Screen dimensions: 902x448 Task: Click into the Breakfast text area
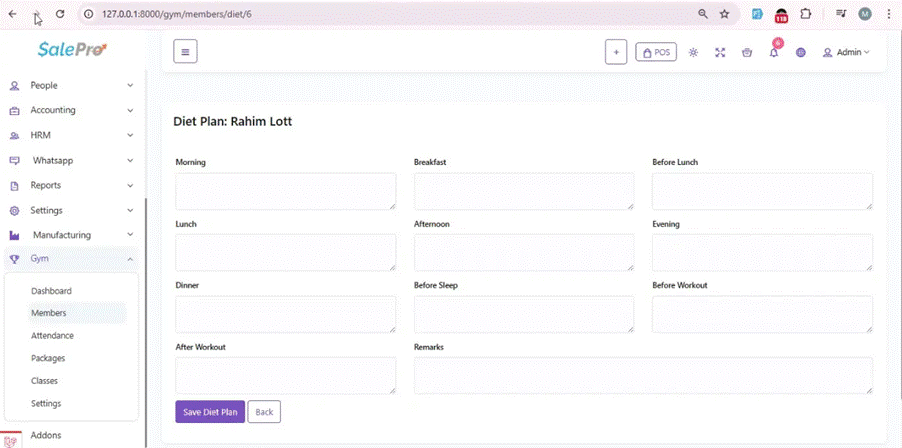click(524, 191)
